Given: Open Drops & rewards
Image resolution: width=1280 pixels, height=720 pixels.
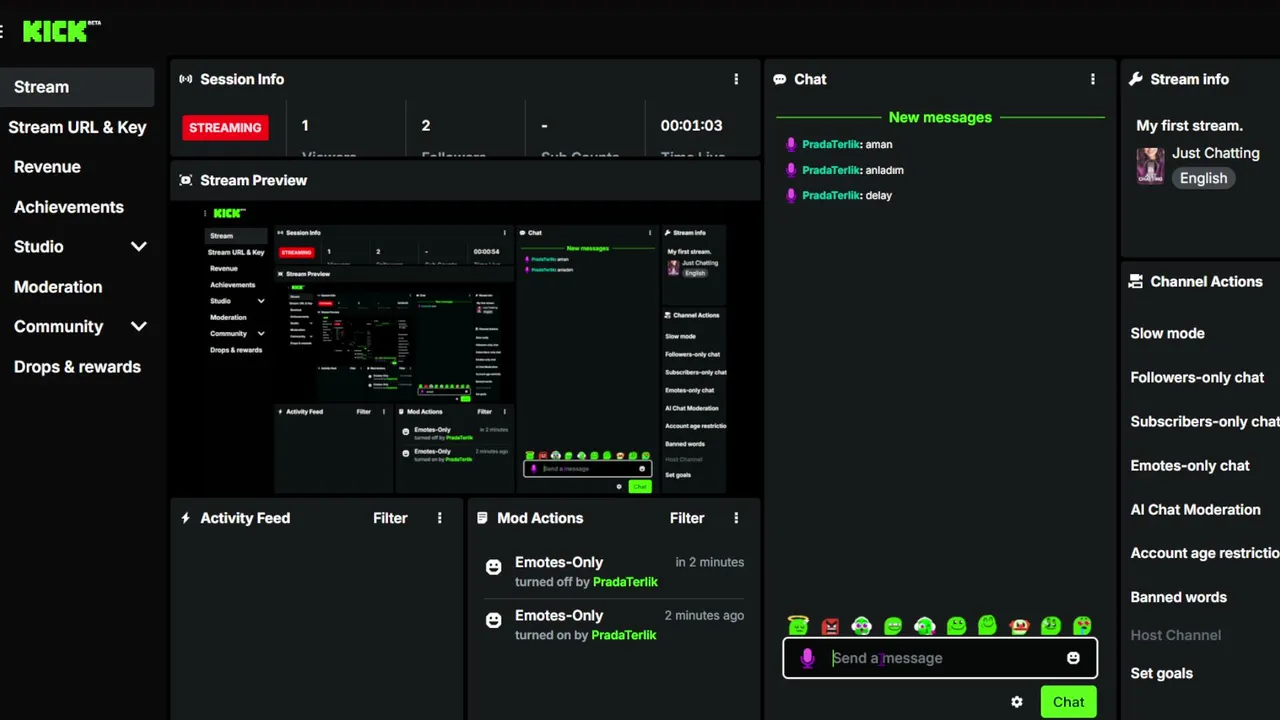Looking at the screenshot, I should pos(77,367).
